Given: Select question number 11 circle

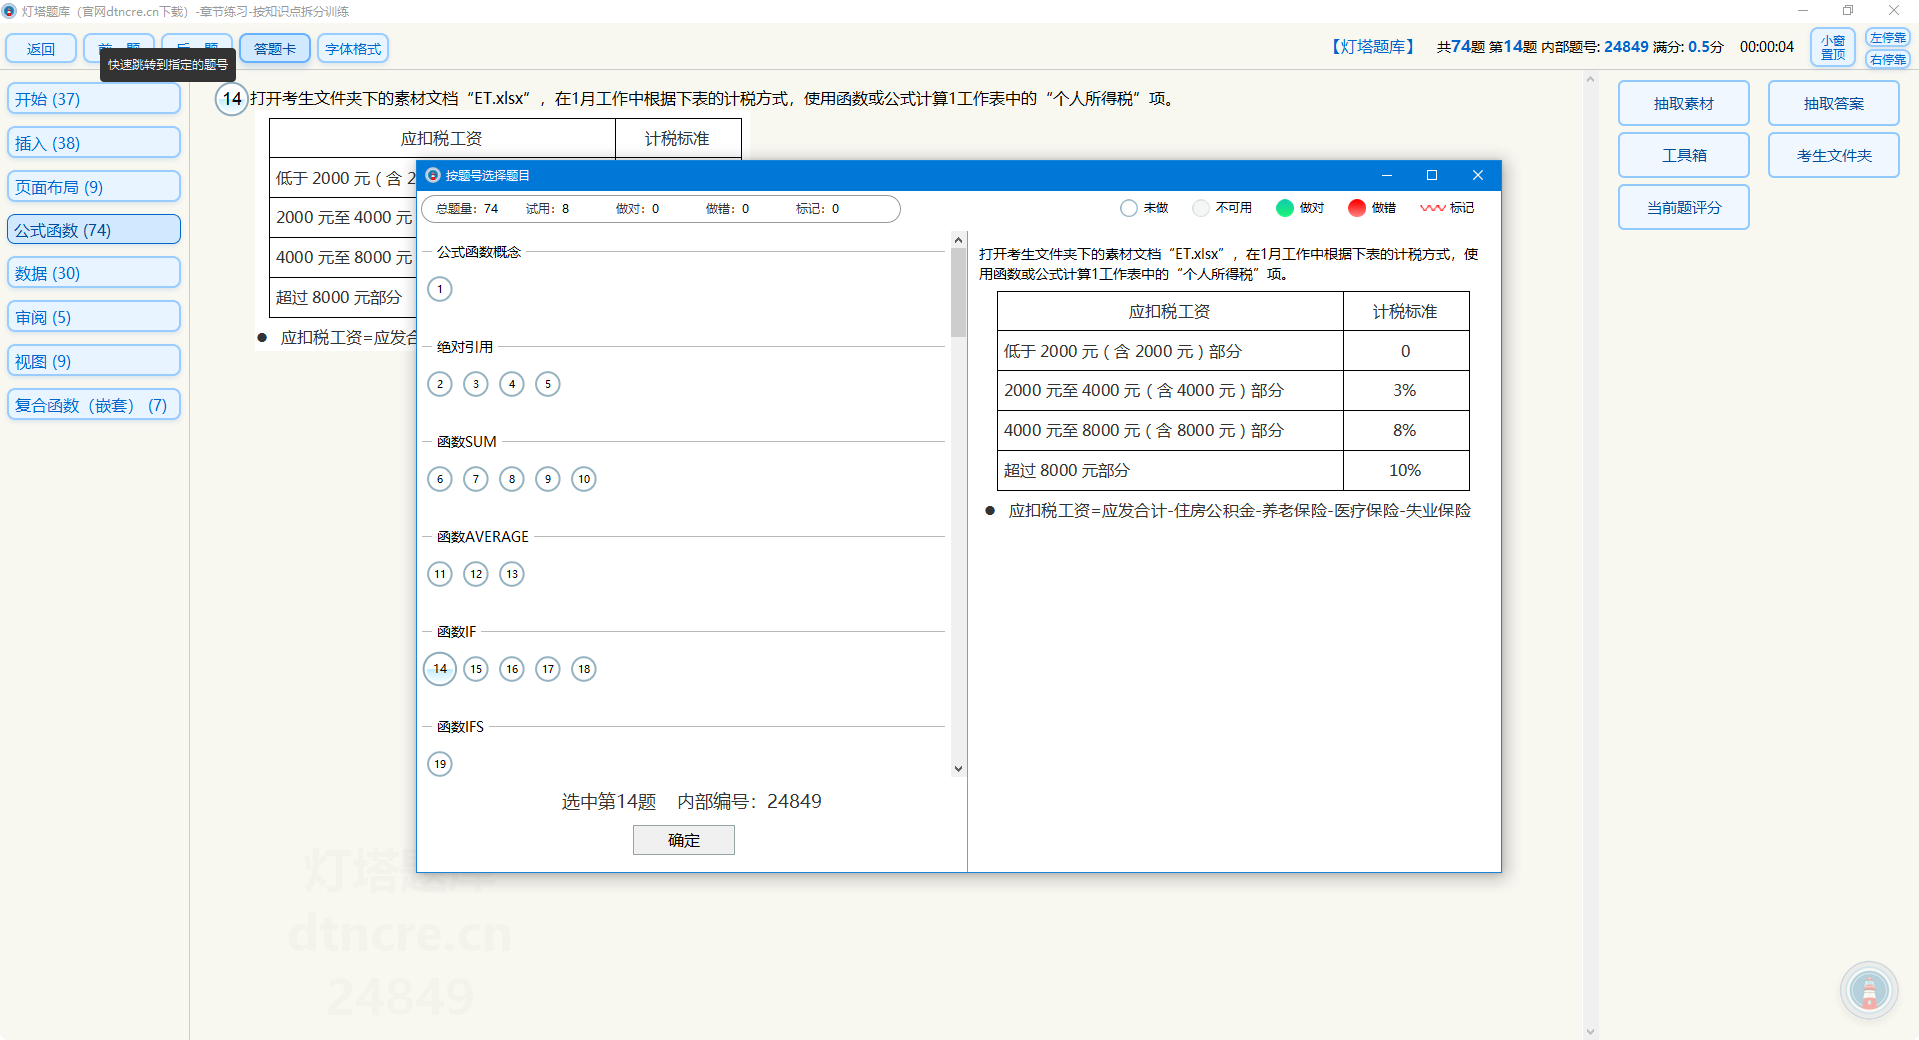Looking at the screenshot, I should coord(440,574).
